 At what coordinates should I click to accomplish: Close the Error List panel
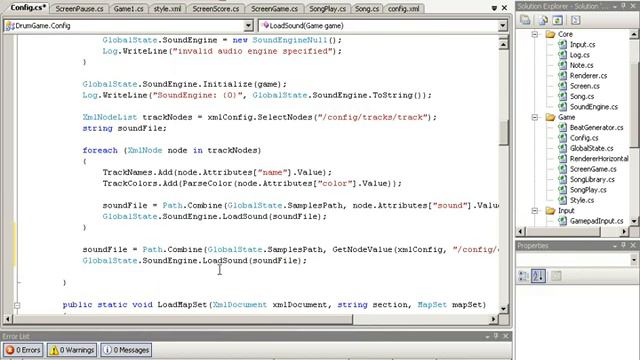coord(506,336)
